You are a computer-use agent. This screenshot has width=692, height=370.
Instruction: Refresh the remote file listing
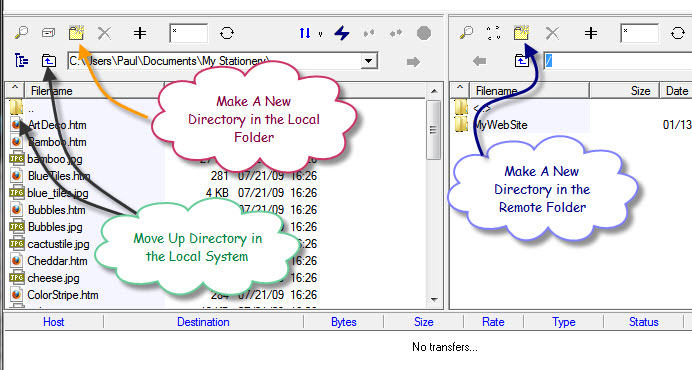[678, 33]
